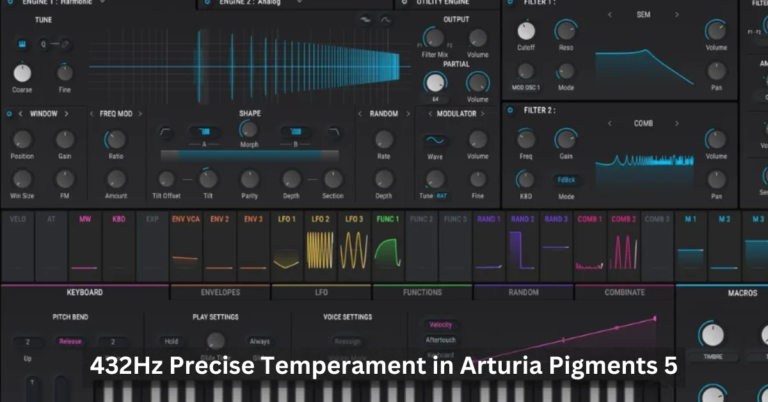The height and width of the screenshot is (402, 768).
Task: Click the Filter 1 Cutoff knob
Action: [526, 31]
